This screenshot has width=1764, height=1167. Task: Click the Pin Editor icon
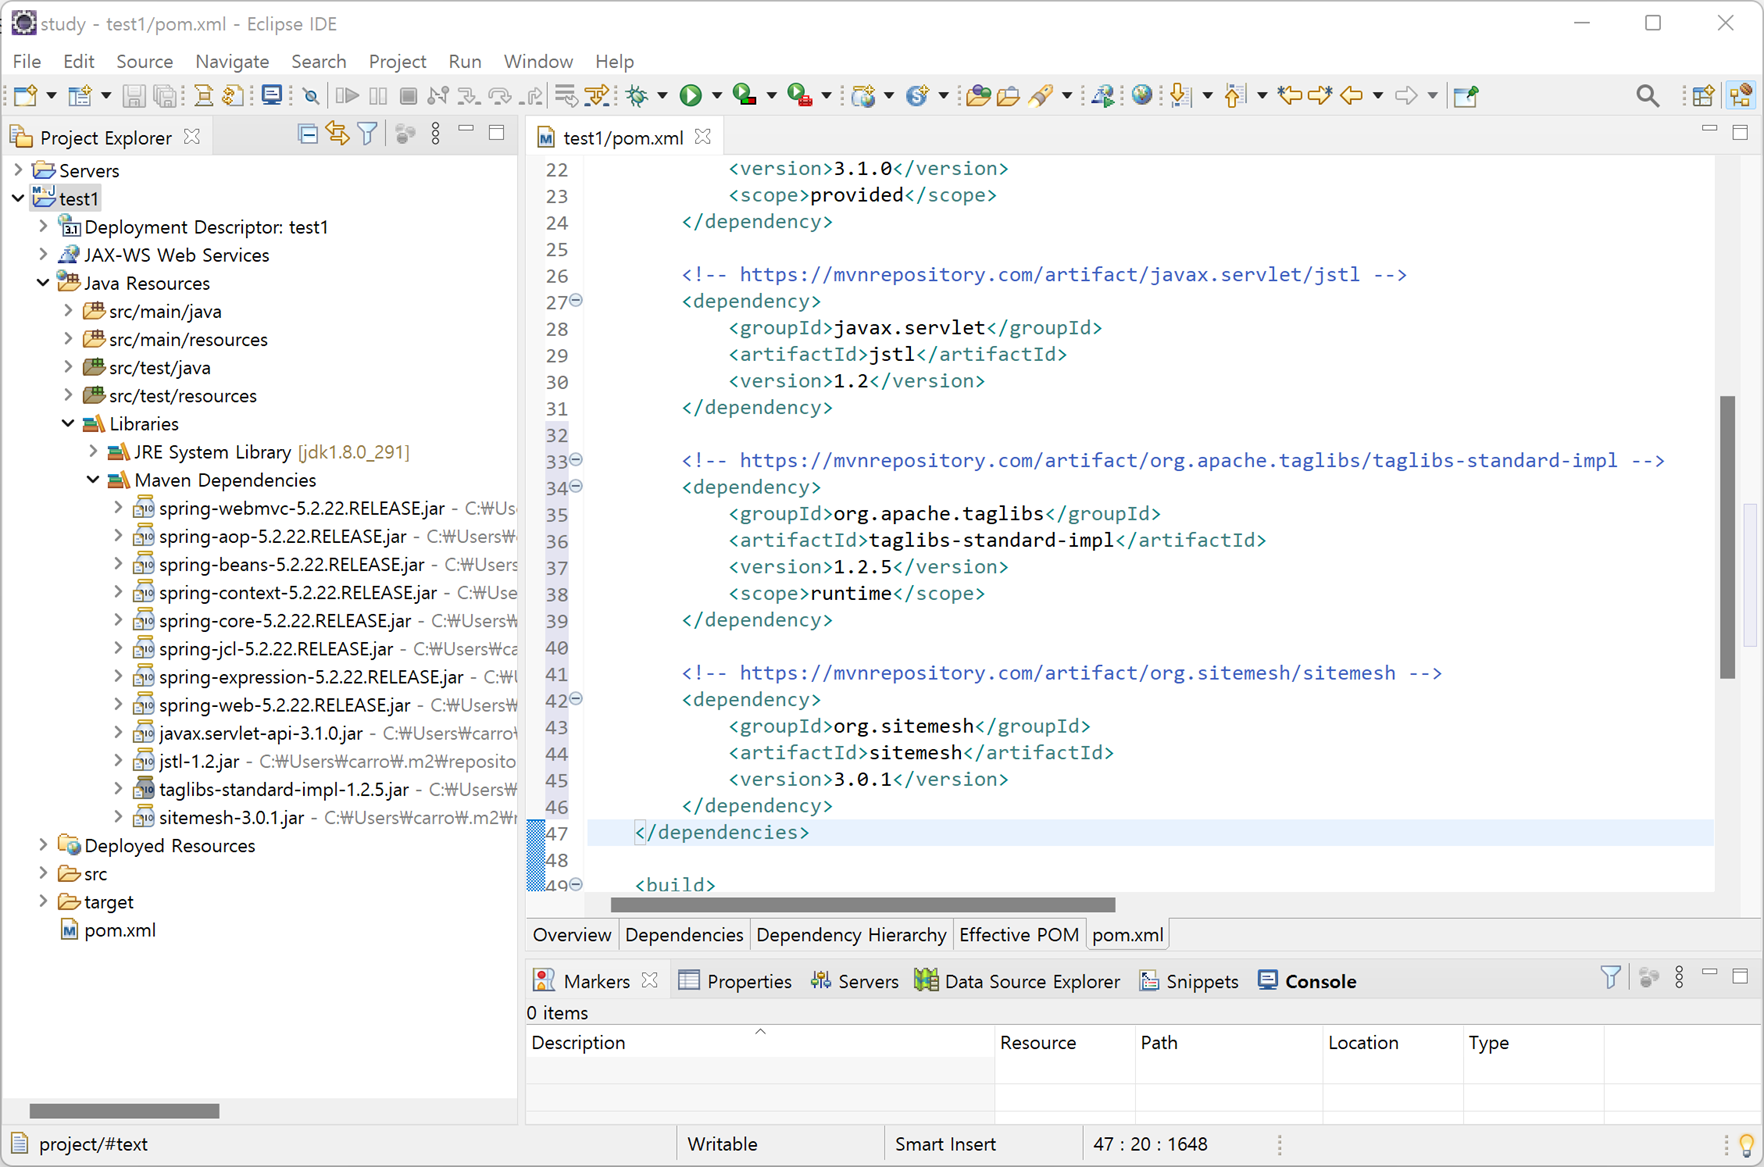(1466, 96)
